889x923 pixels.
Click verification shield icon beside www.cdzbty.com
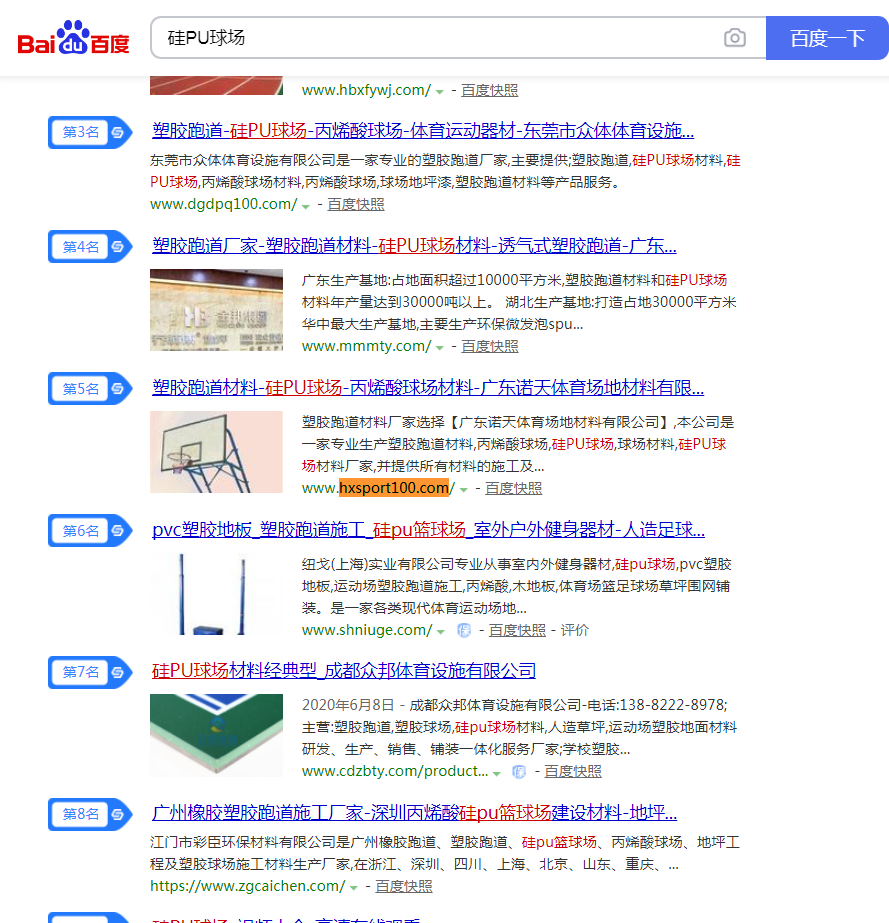tap(519, 772)
